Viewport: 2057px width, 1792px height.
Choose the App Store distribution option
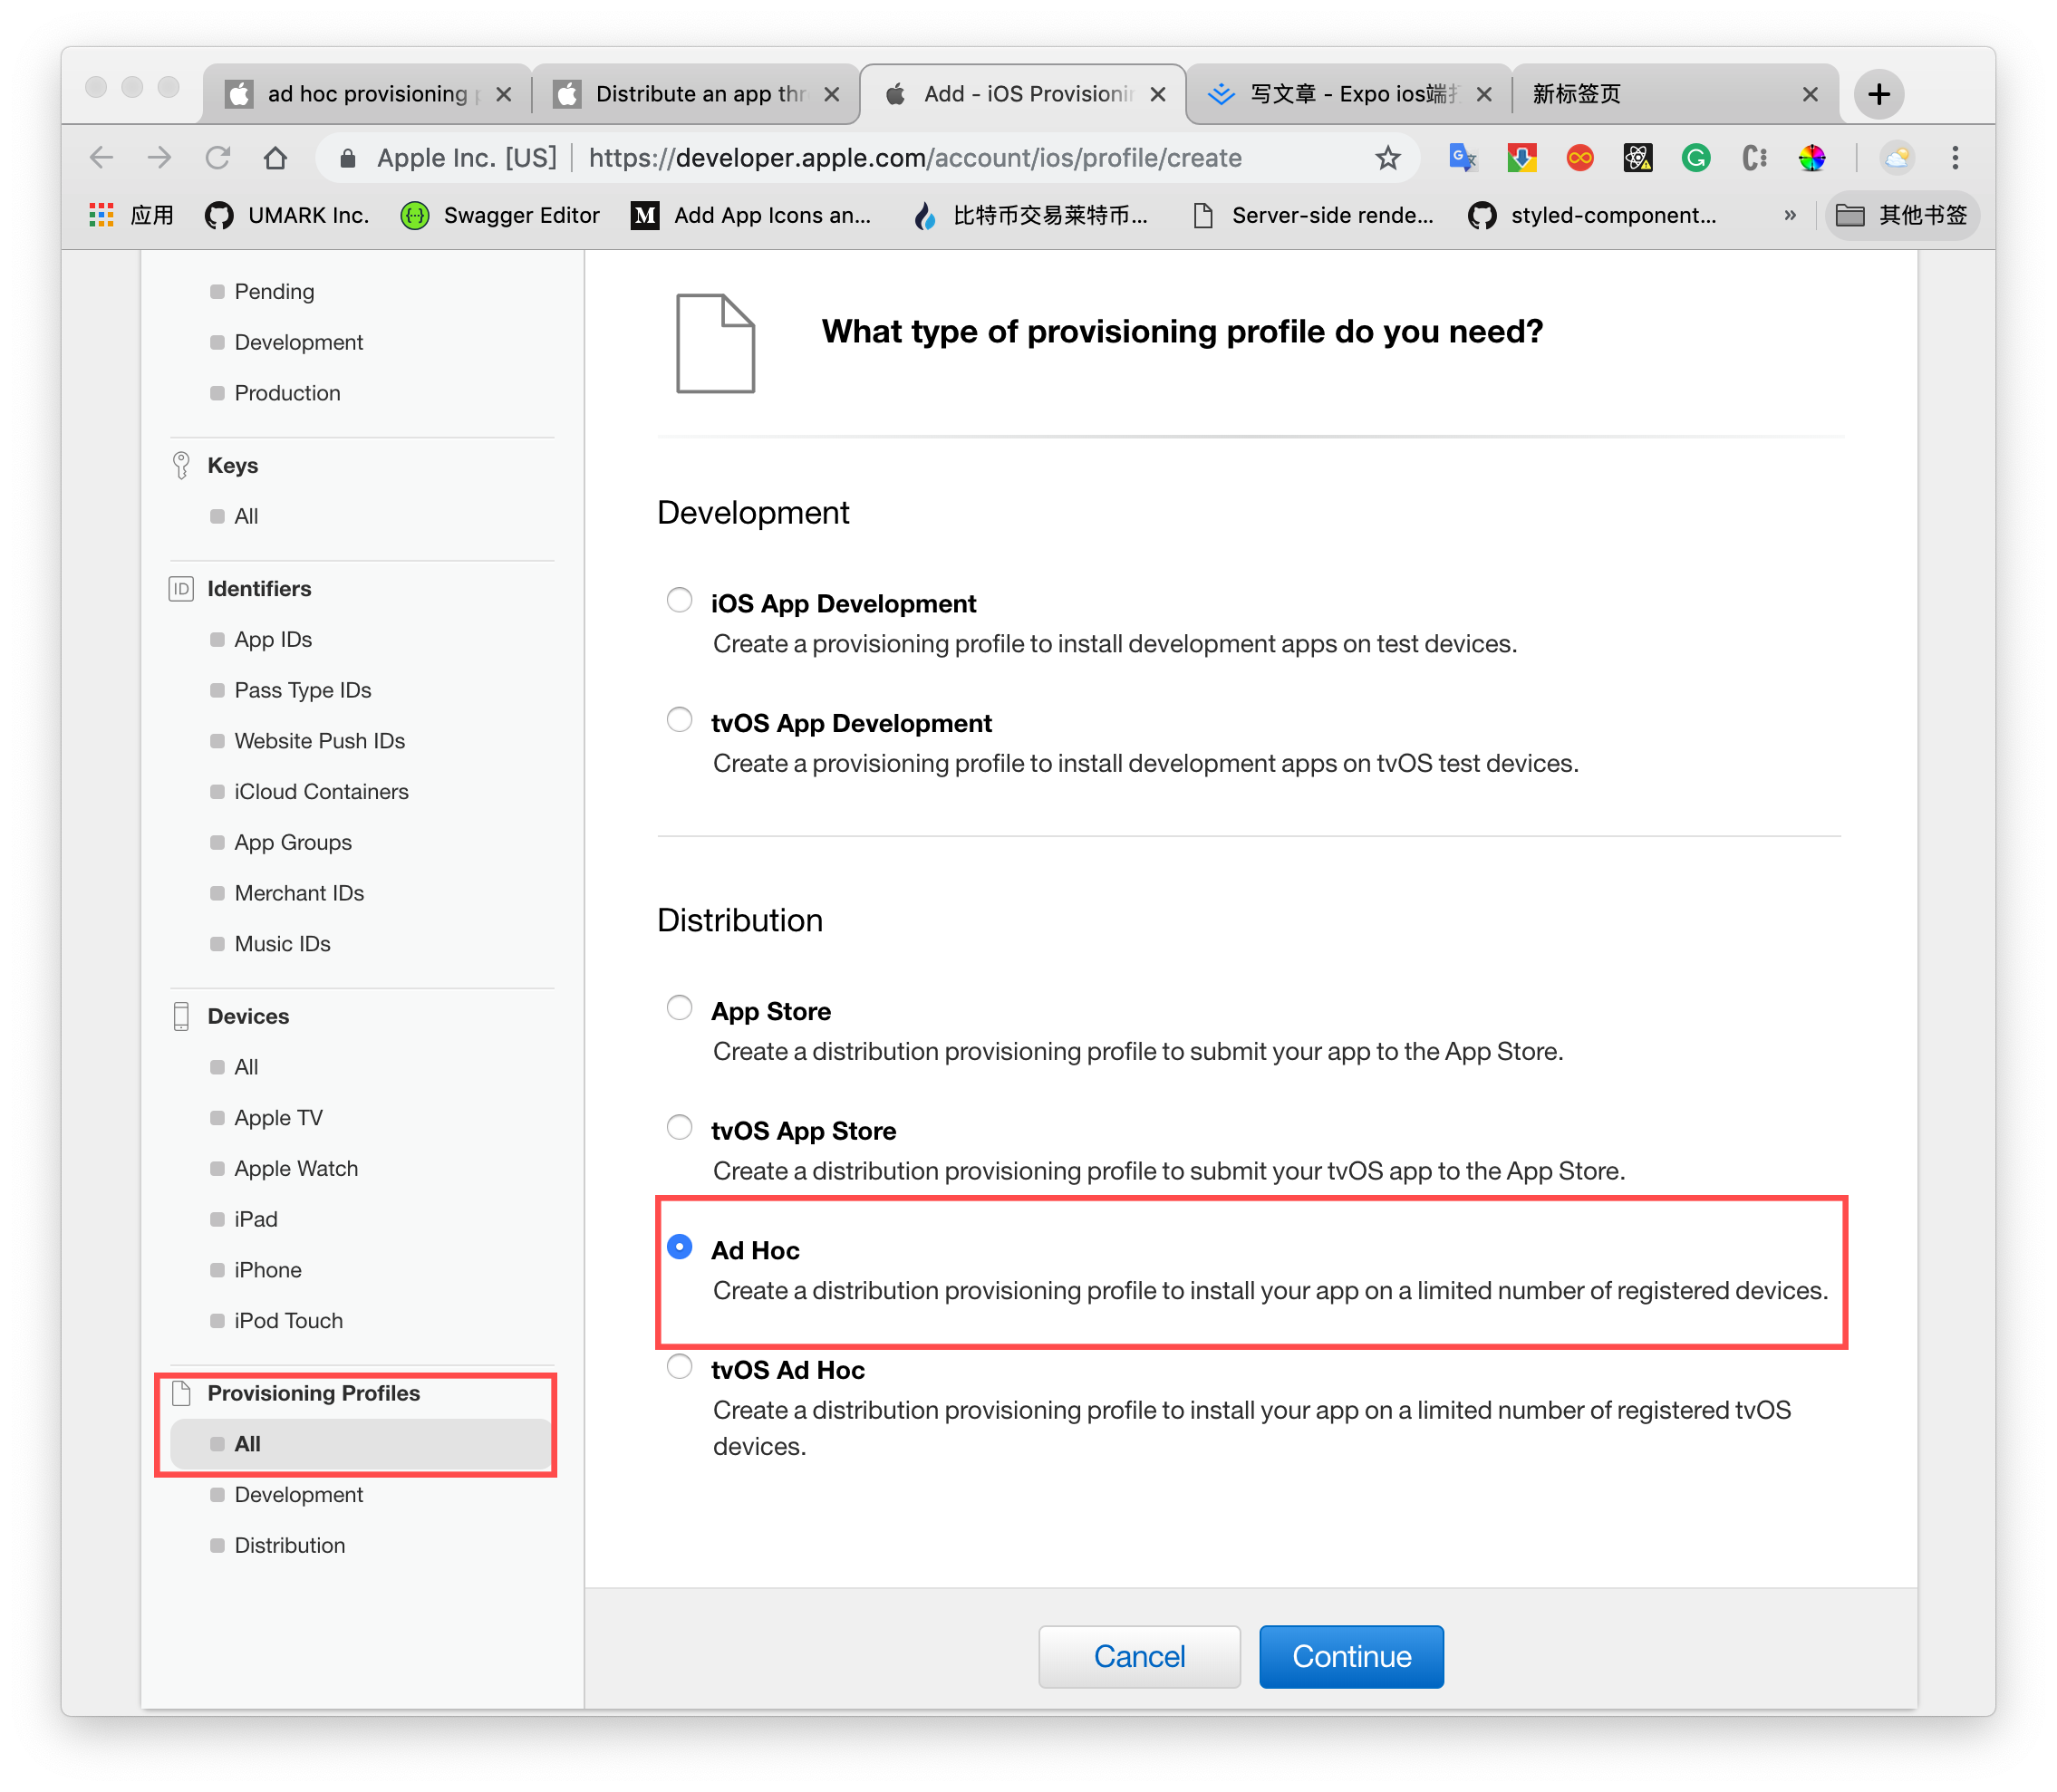[x=679, y=1008]
